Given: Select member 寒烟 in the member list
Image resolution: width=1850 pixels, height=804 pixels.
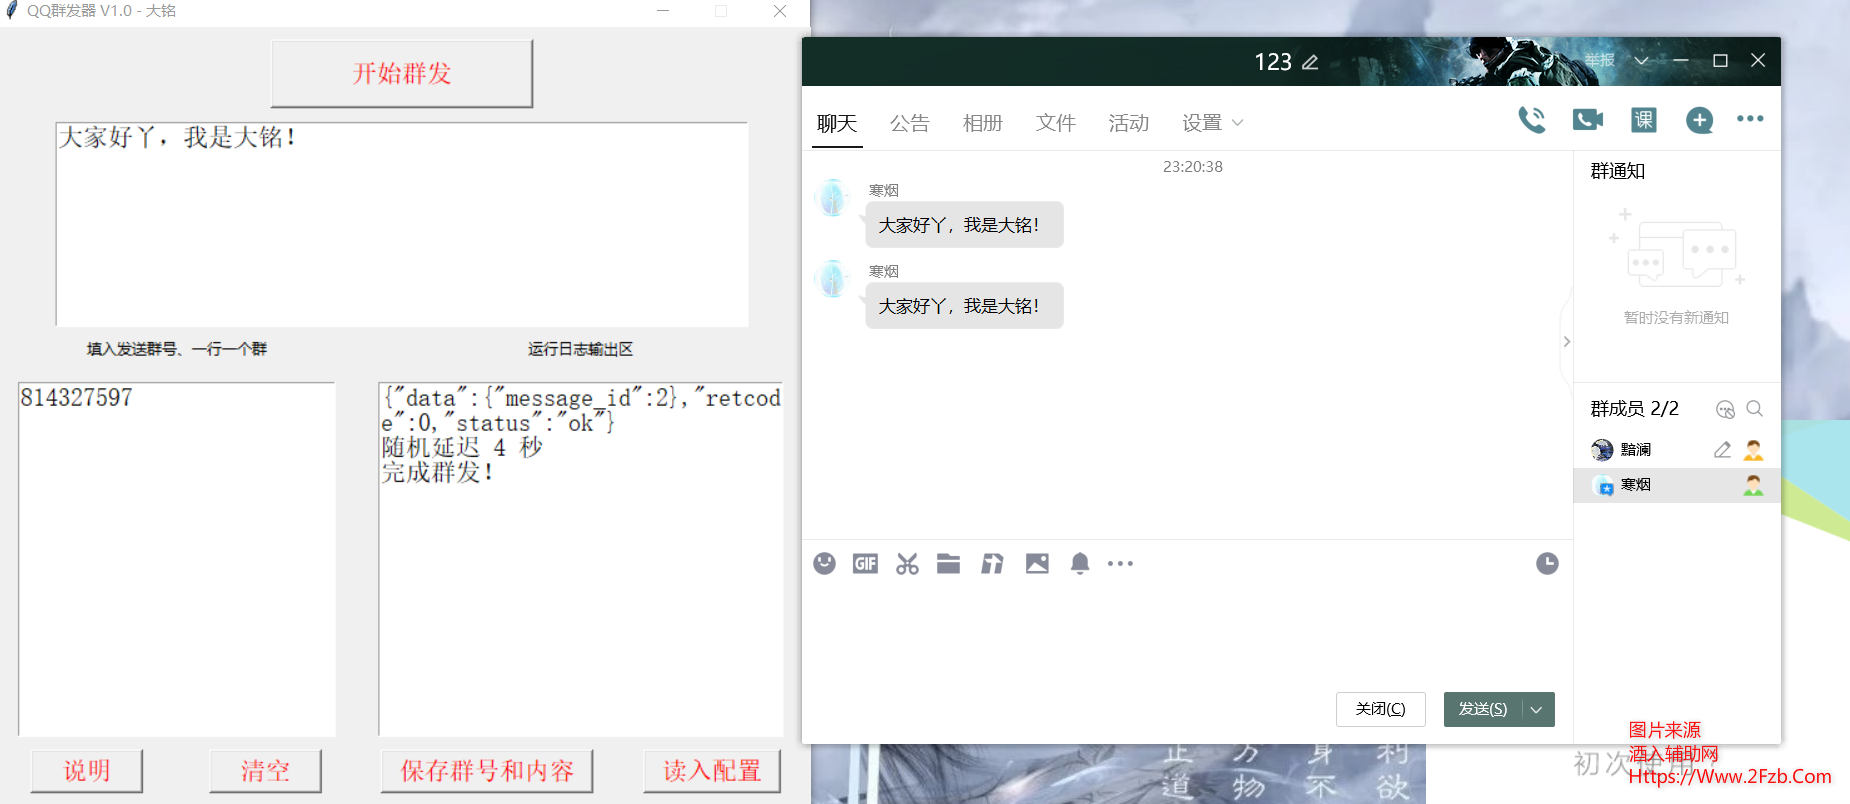Looking at the screenshot, I should (x=1676, y=485).
